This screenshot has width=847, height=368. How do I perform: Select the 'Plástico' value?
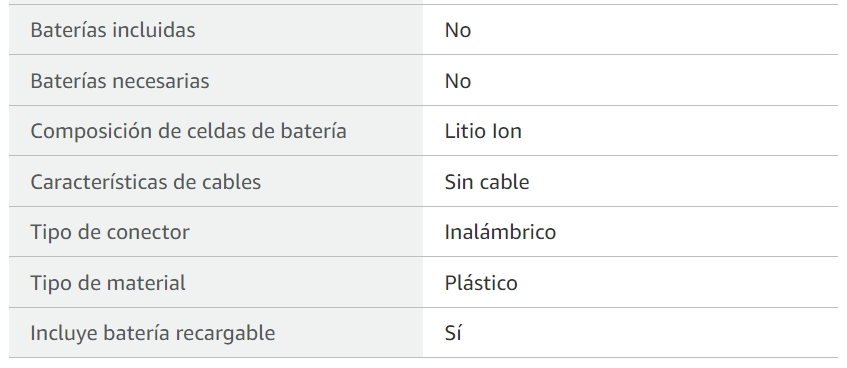(481, 283)
